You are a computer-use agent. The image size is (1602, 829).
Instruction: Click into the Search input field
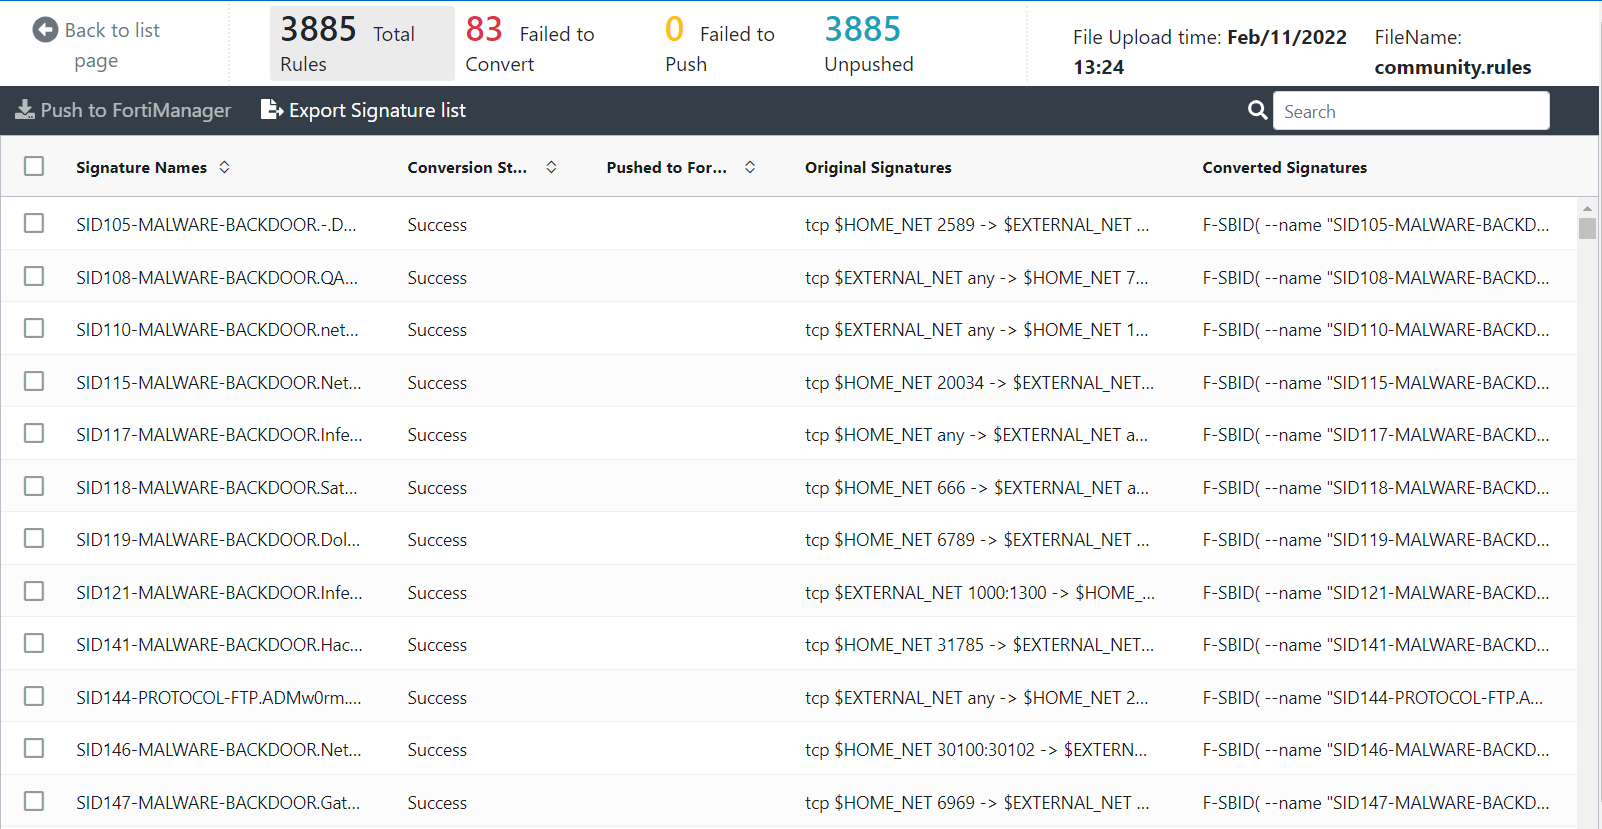[x=1410, y=111]
